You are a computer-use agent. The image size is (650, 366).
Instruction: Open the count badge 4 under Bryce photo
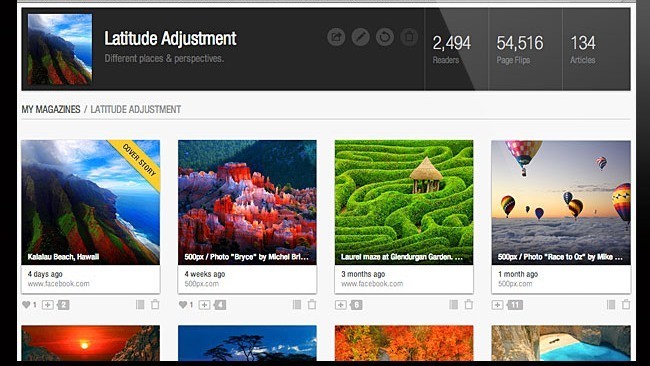(220, 305)
